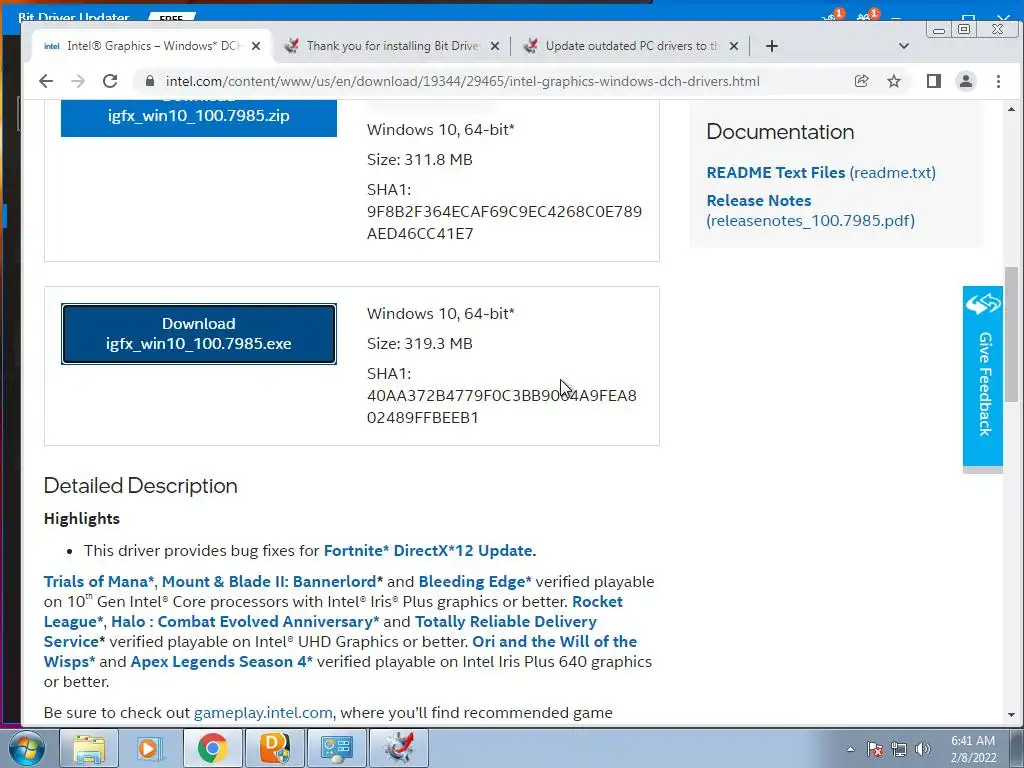This screenshot has height=768, width=1024.
Task: Open Trials of Mana link
Action: tap(99, 582)
